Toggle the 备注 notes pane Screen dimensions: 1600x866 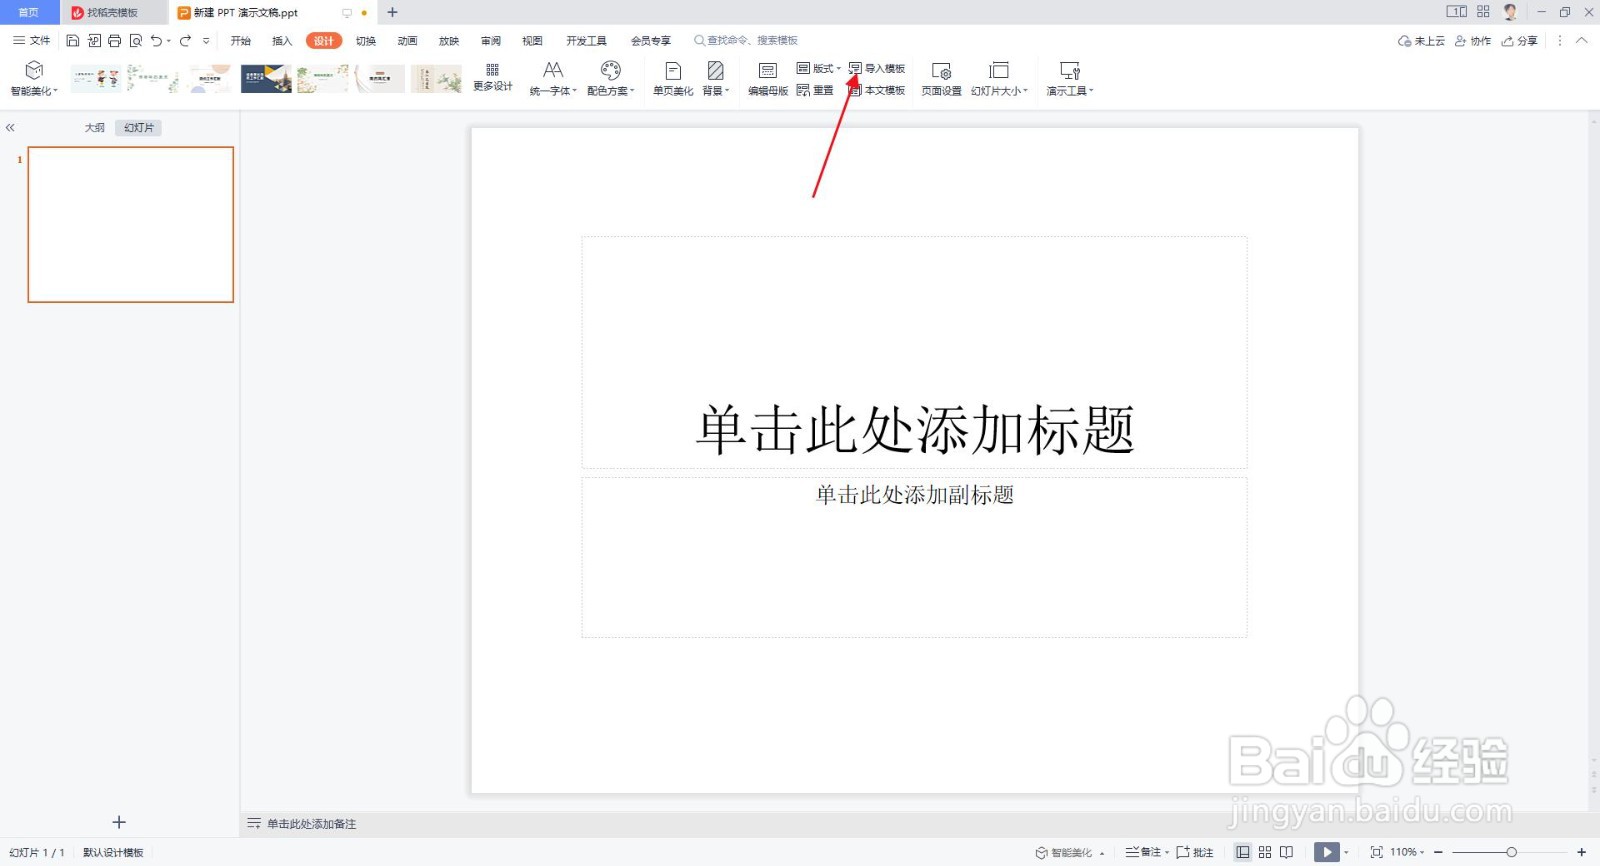point(1147,852)
